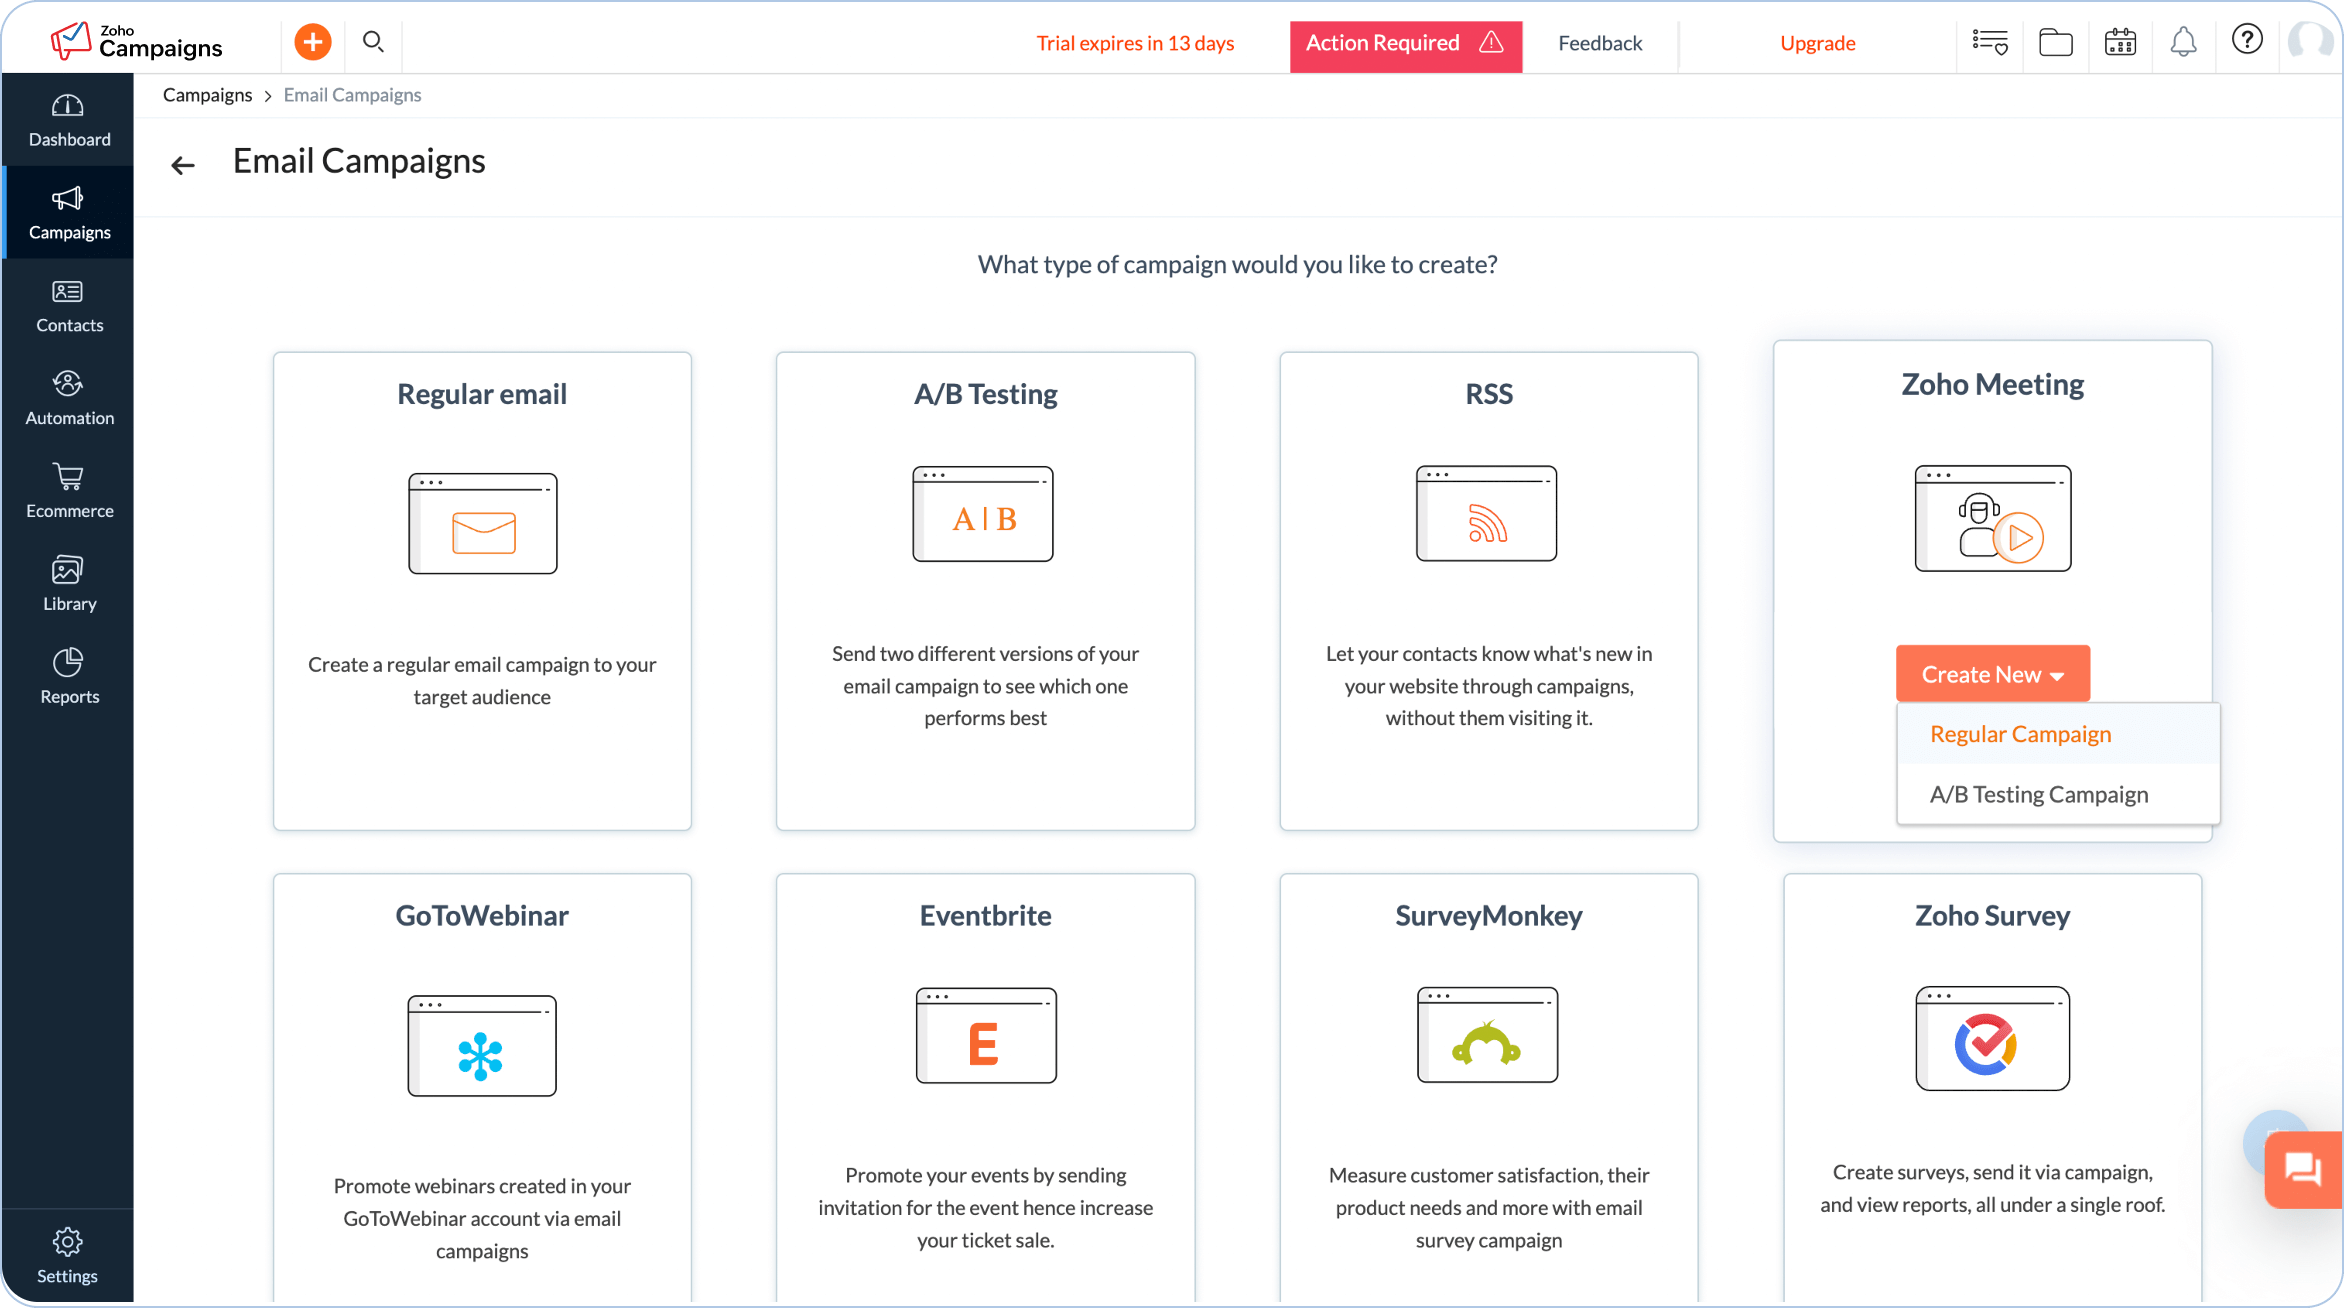Click the Action Required button
2344x1308 pixels.
[1403, 44]
